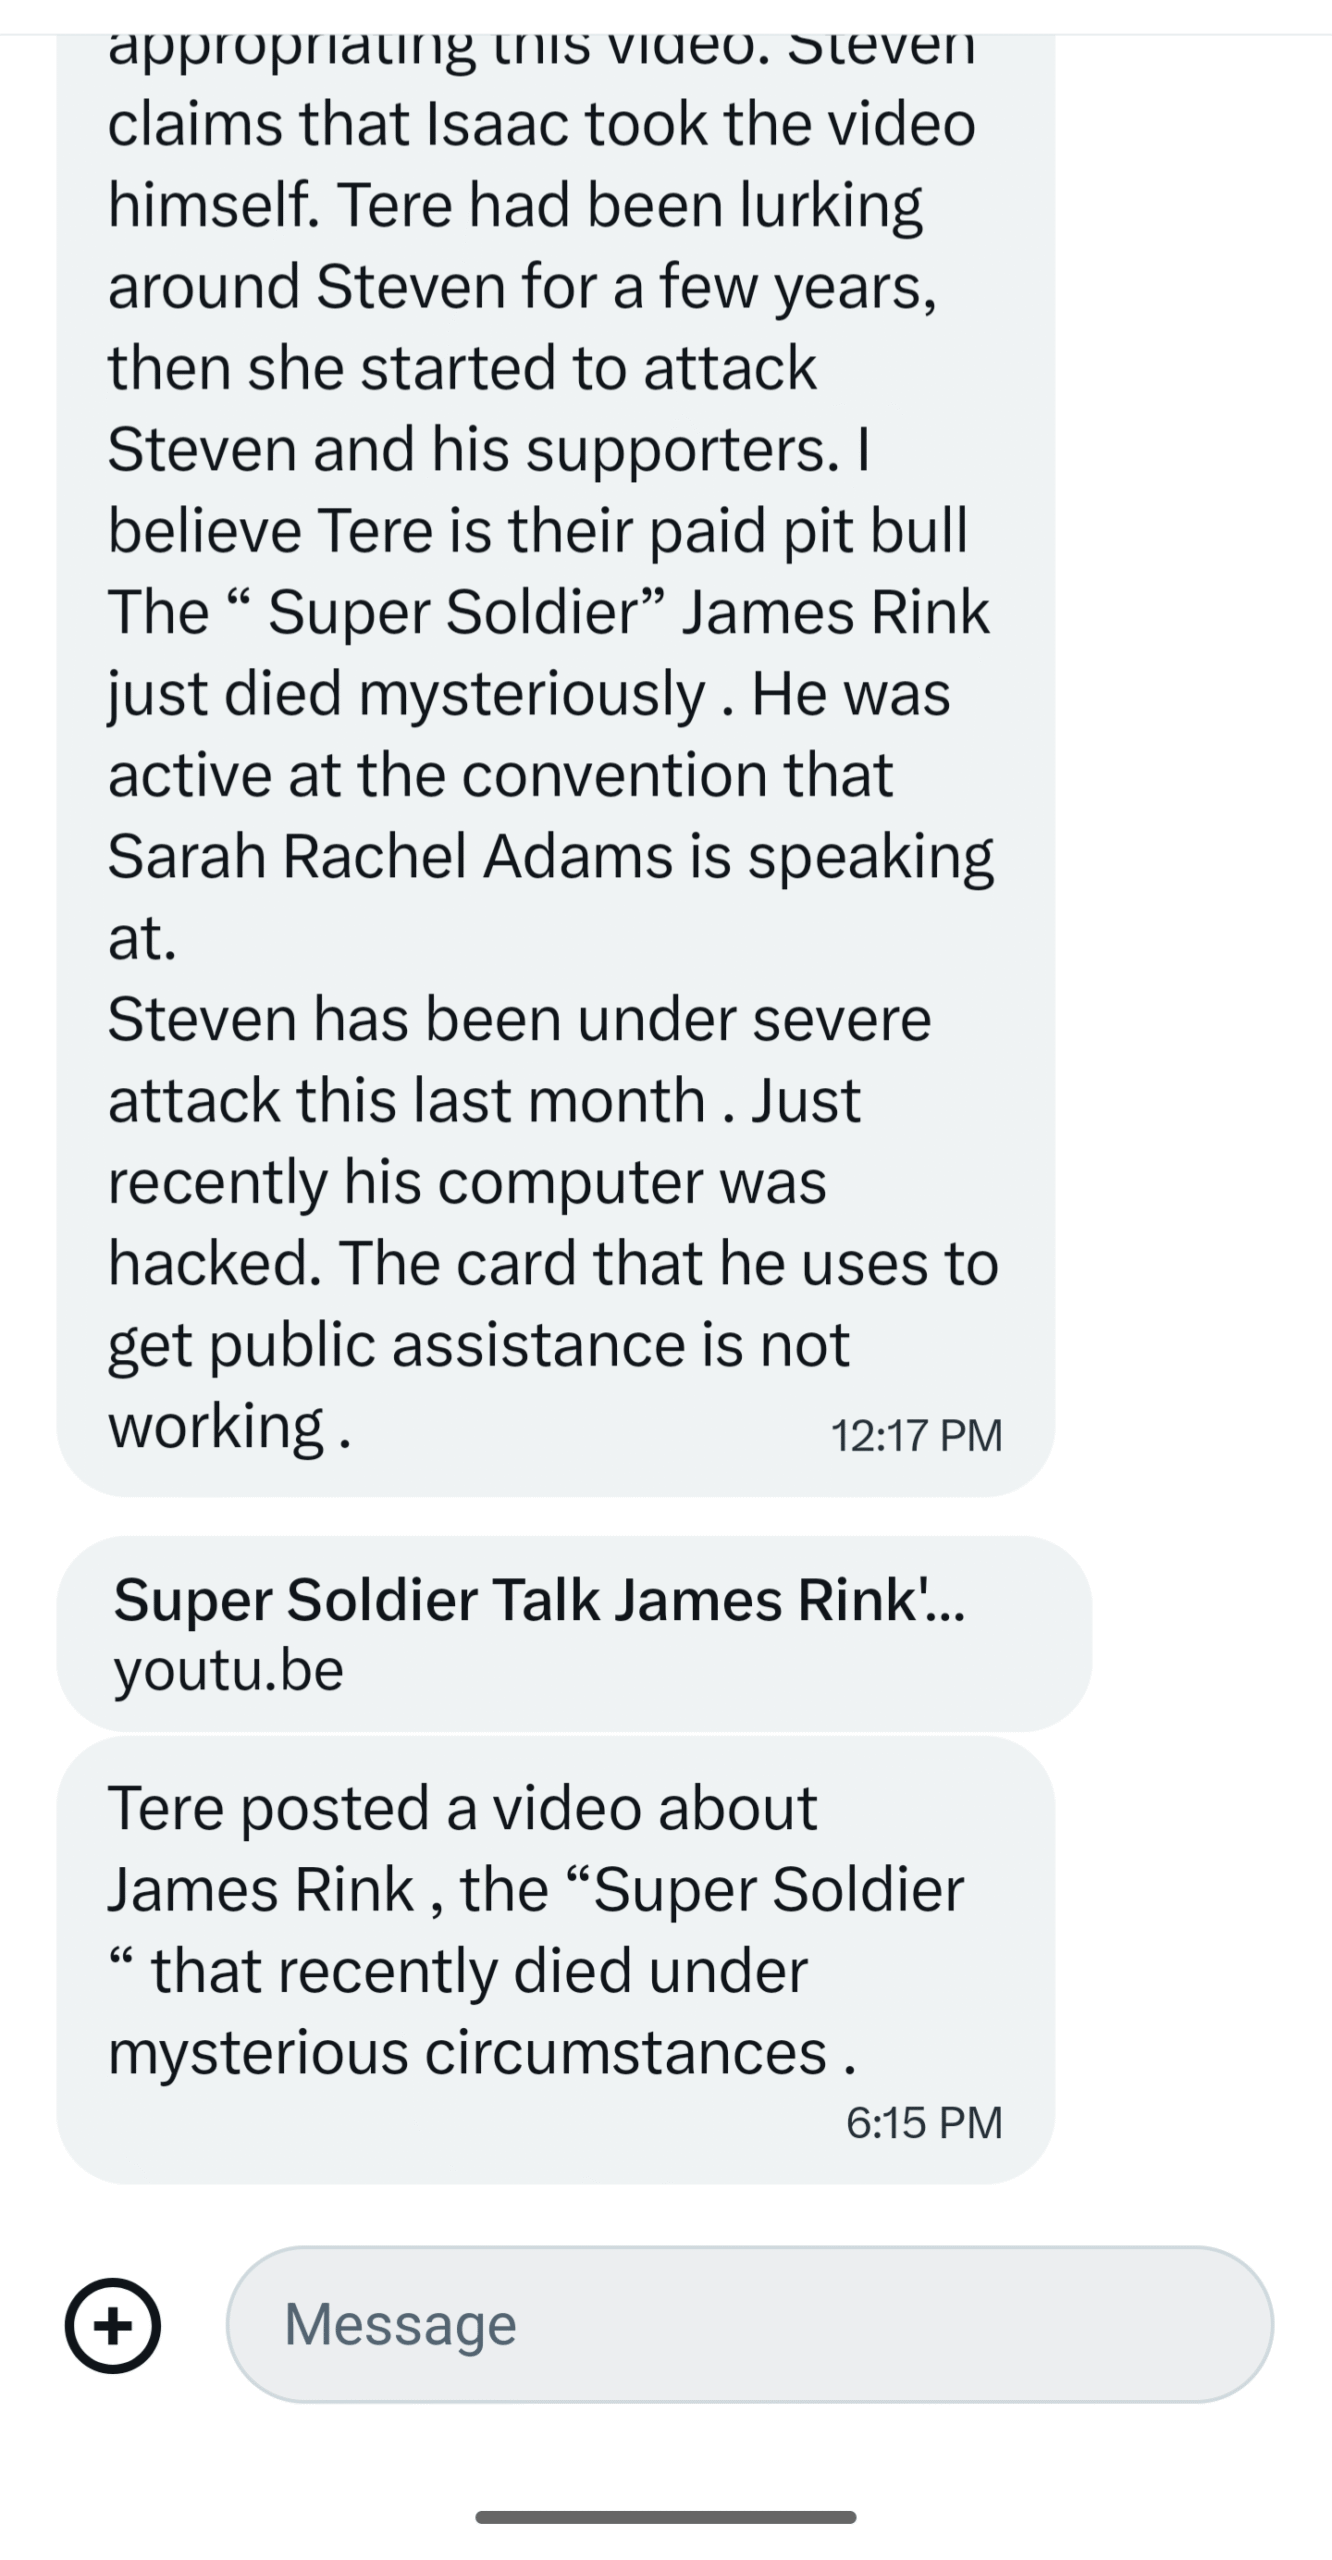
Task: Click the "active at the convention that" line
Action: (x=500, y=775)
